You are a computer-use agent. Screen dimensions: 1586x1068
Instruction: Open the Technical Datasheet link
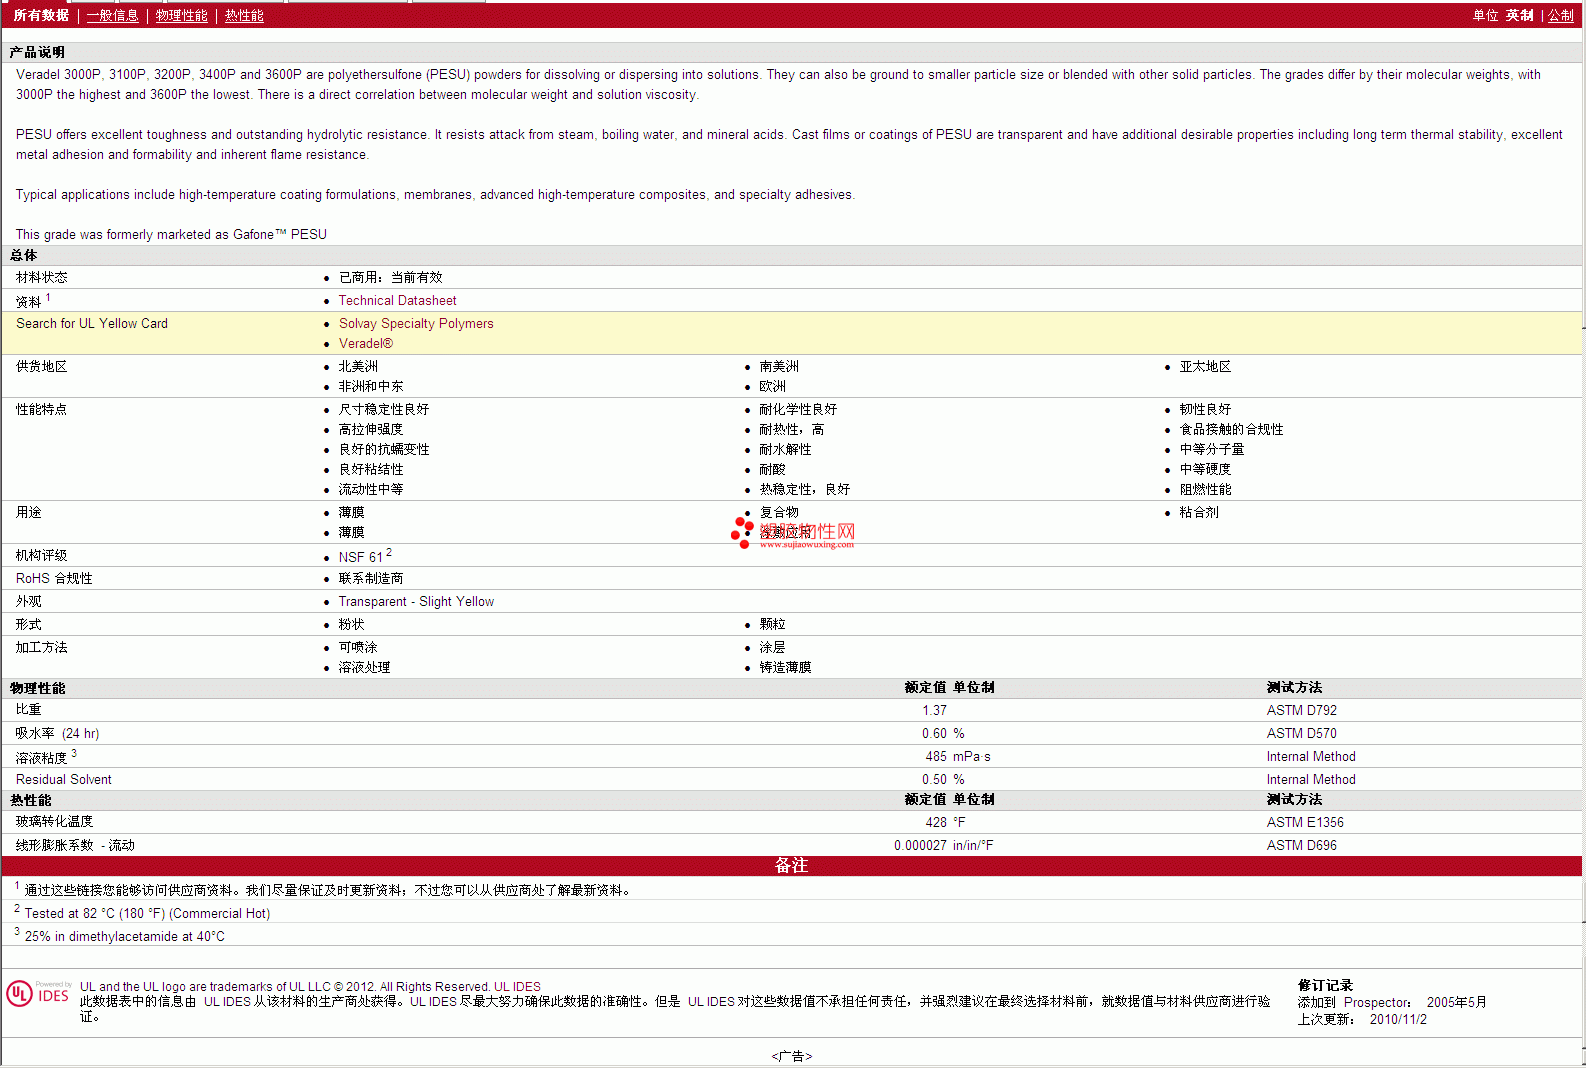[x=397, y=301]
